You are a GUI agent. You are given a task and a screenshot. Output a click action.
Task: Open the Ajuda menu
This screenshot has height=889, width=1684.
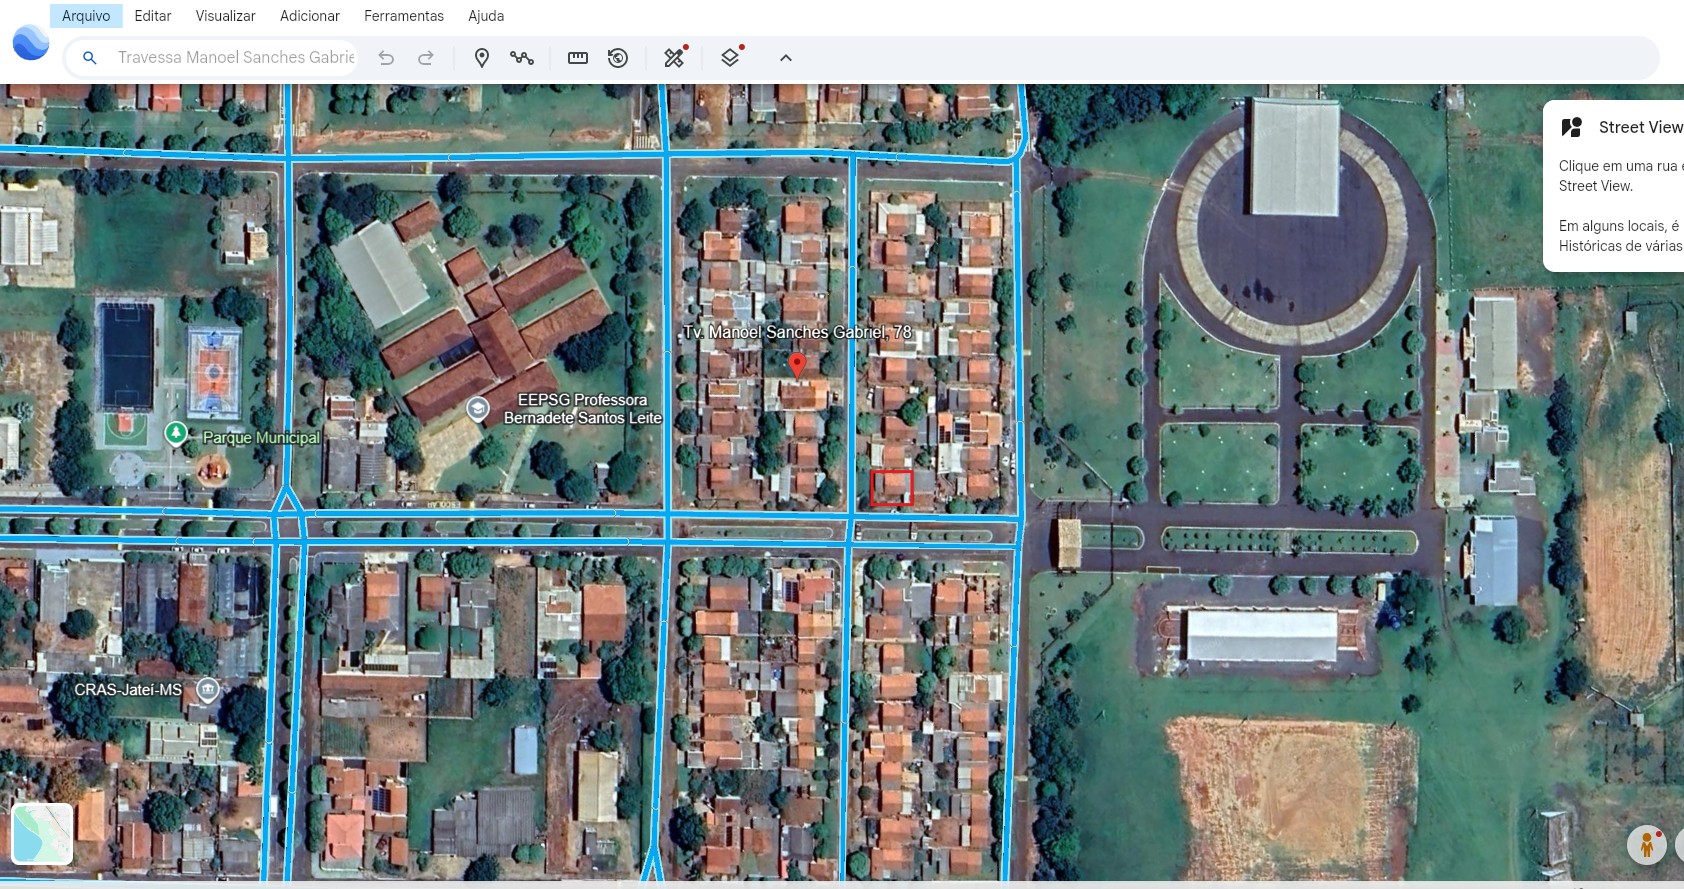pyautogui.click(x=486, y=16)
